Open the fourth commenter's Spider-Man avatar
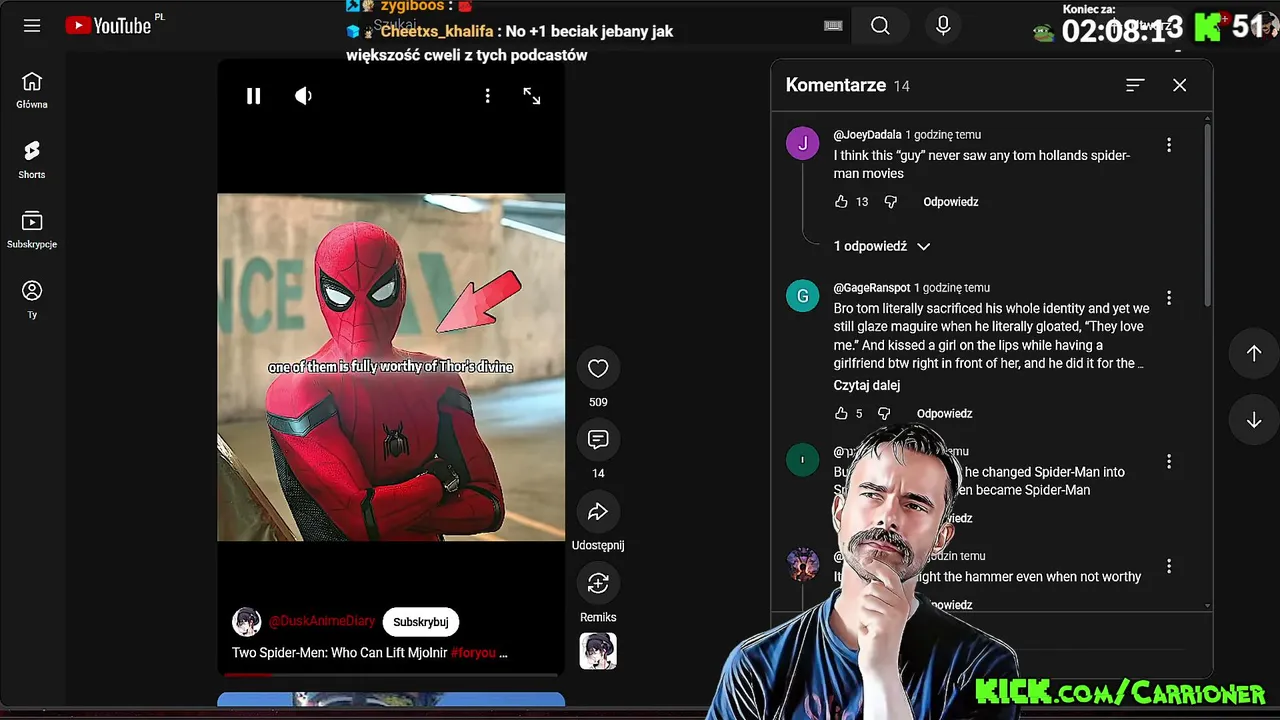The image size is (1280, 720). click(802, 565)
